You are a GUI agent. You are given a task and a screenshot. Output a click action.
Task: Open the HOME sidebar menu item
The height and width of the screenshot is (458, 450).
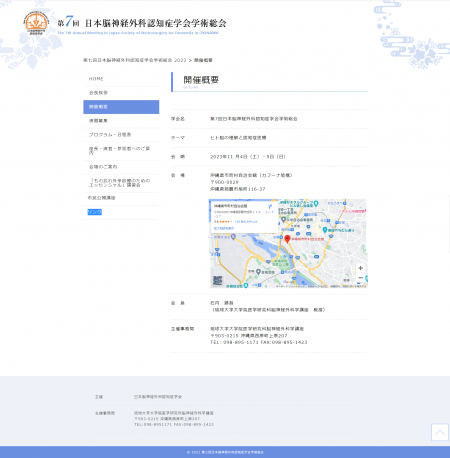pyautogui.click(x=121, y=79)
